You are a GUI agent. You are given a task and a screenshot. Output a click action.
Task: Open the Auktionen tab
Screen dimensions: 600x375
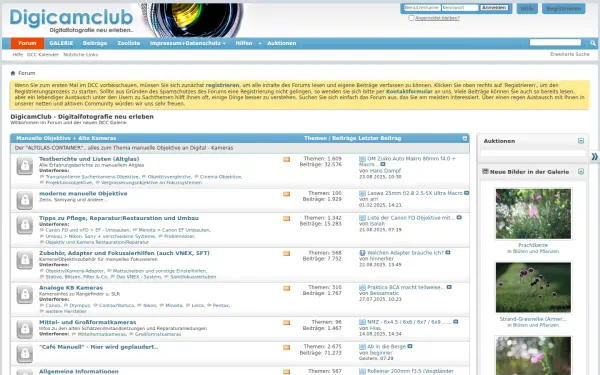(282, 43)
